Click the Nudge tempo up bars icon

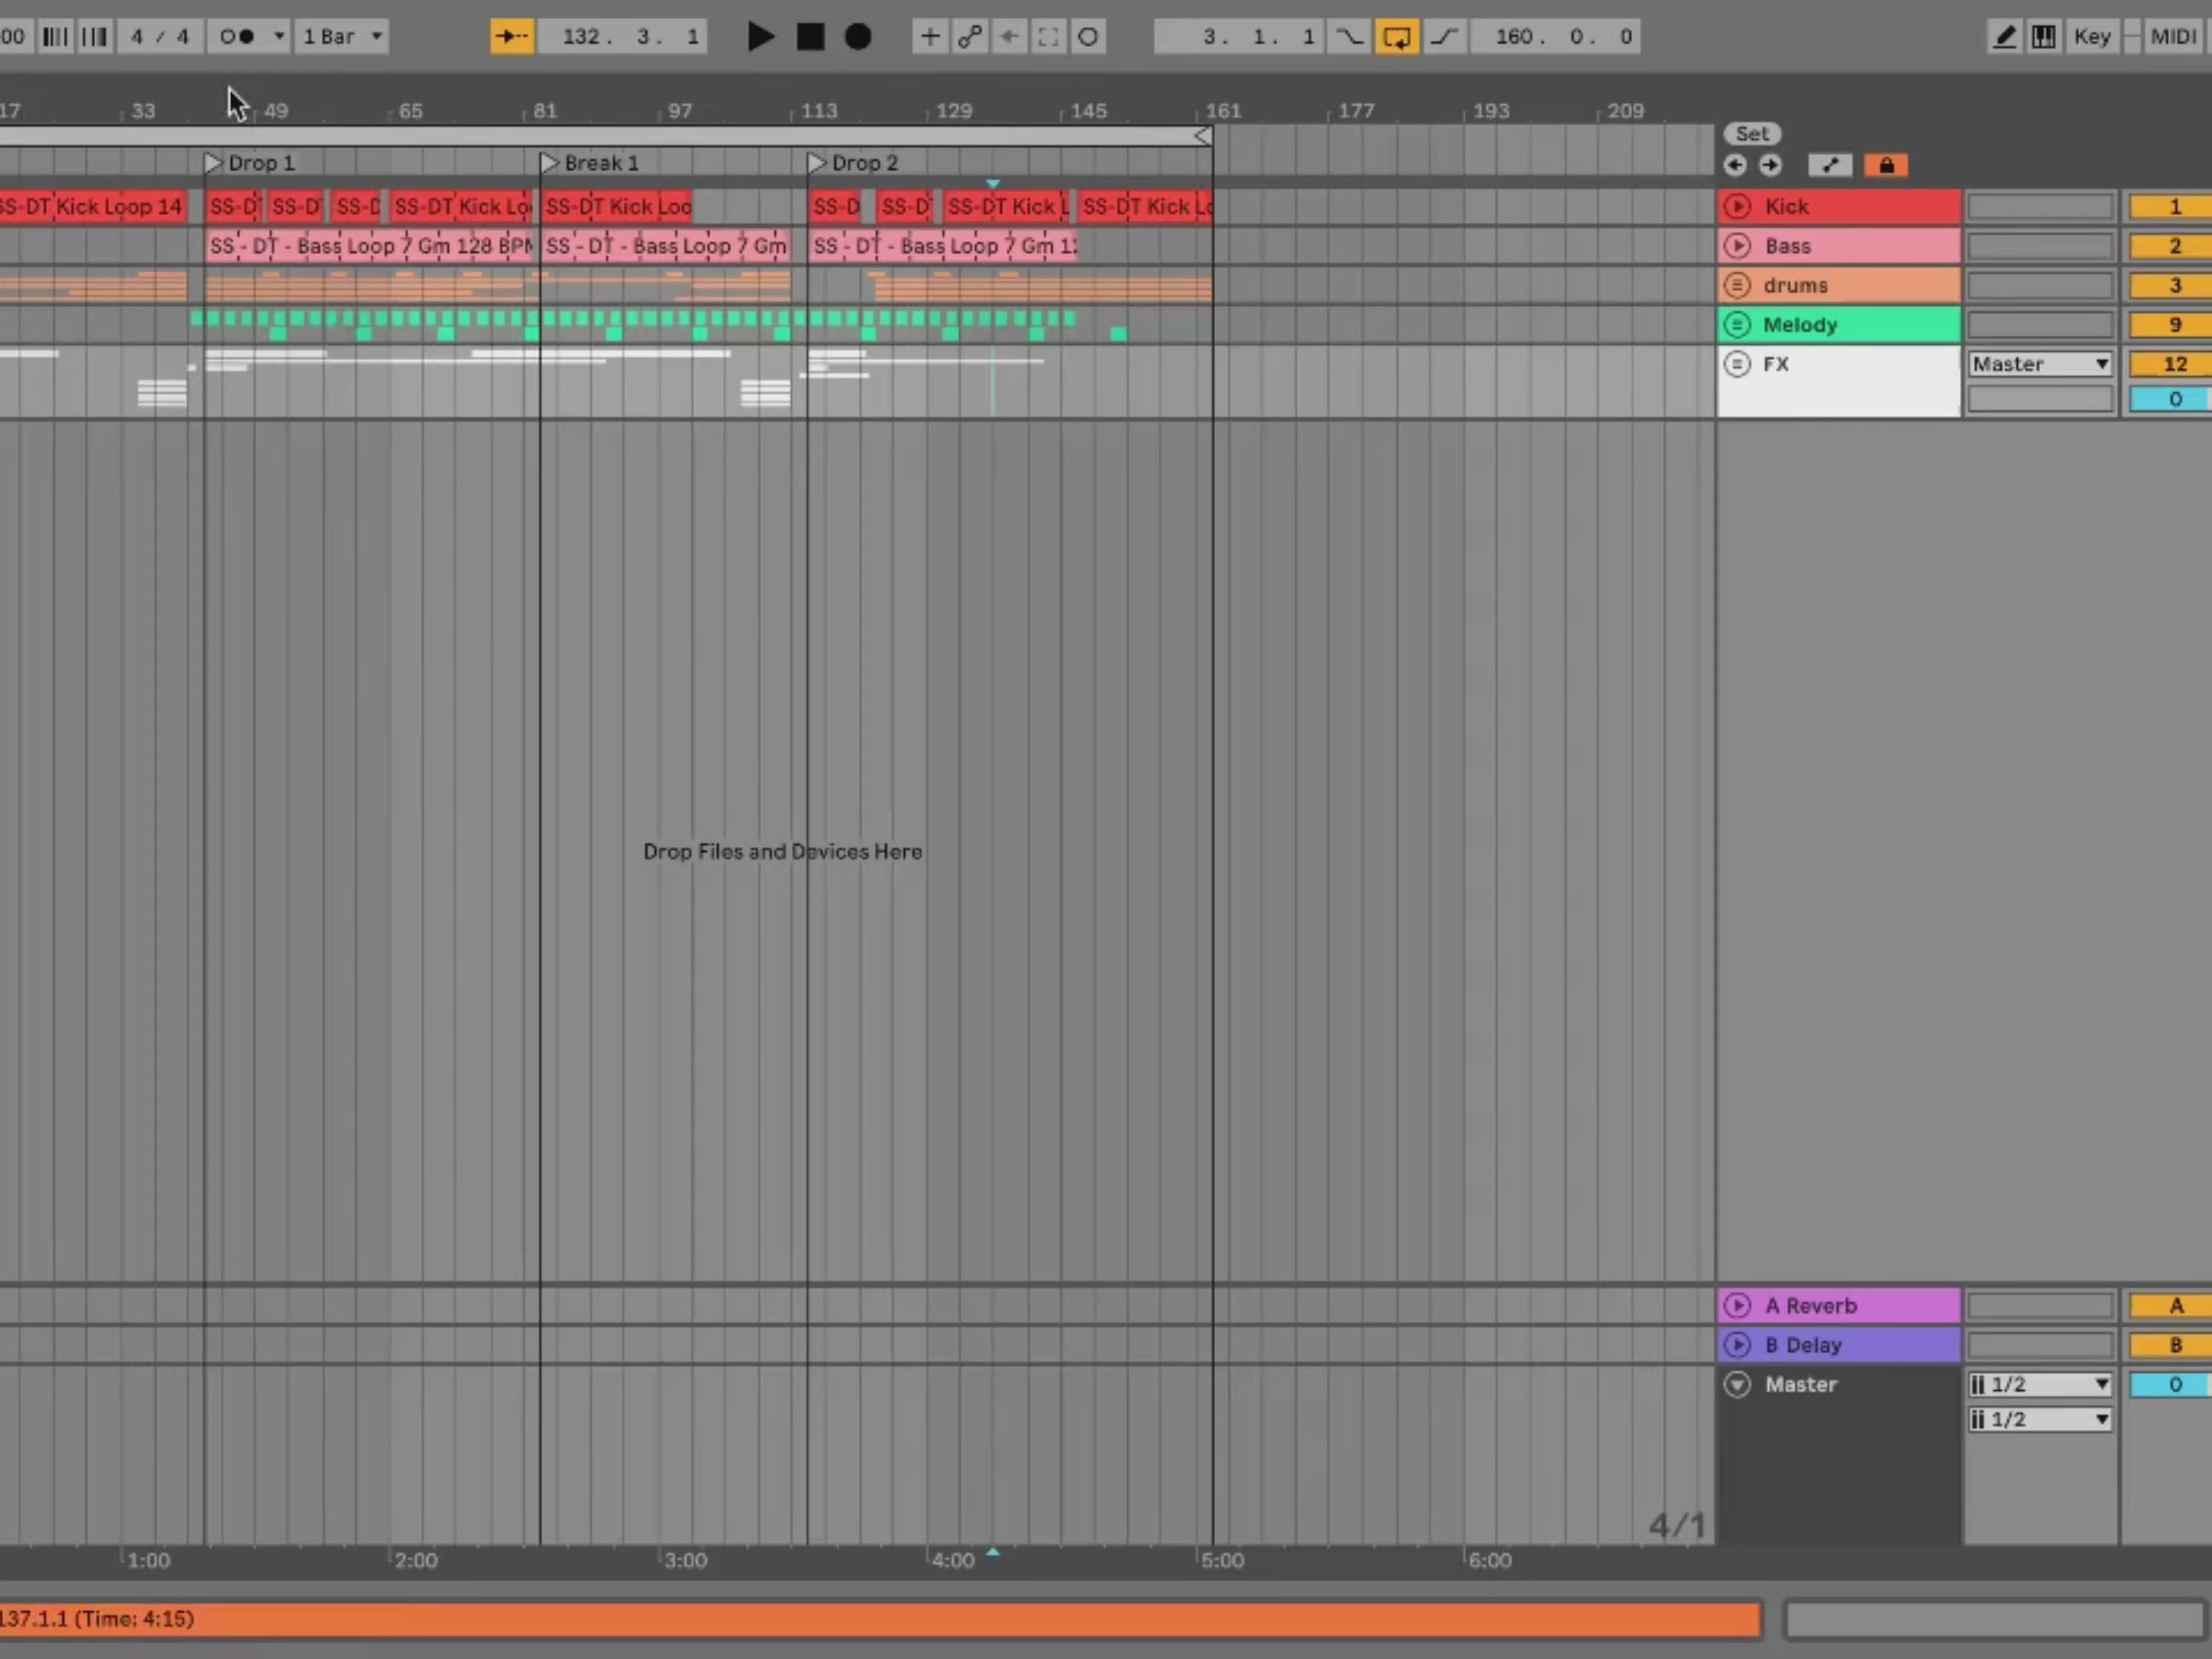click(x=94, y=37)
